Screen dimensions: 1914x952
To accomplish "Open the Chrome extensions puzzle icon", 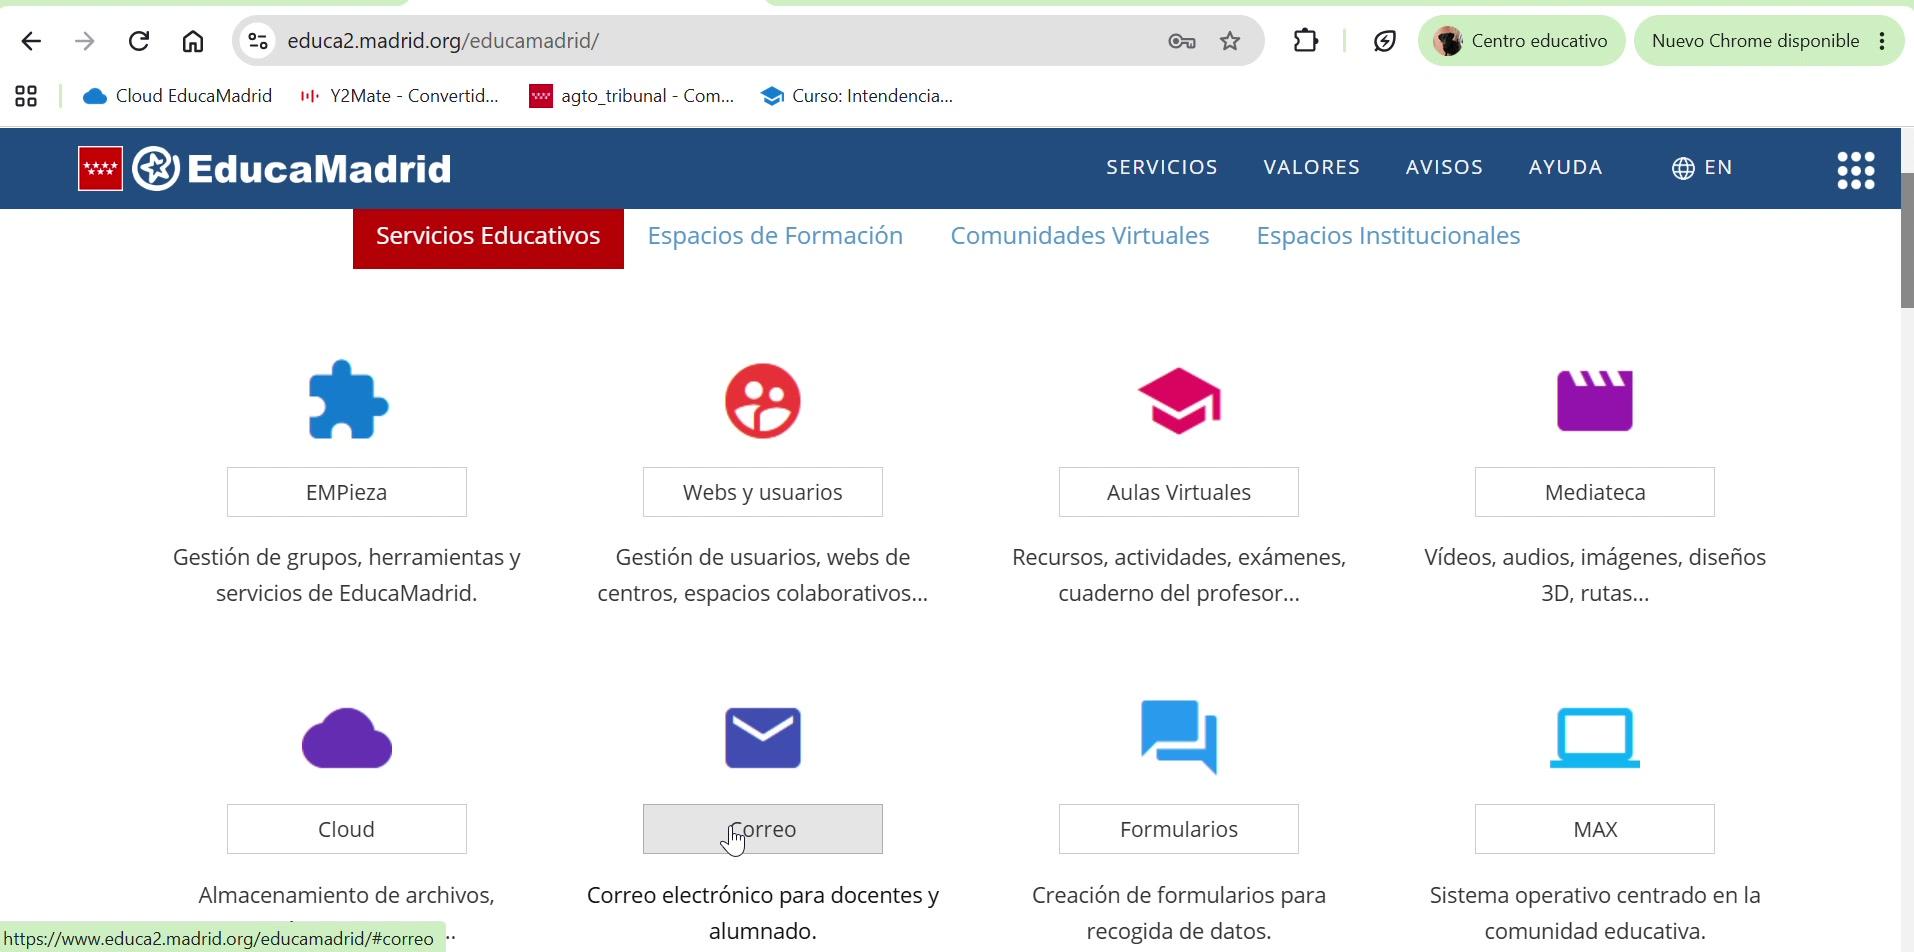I will 1306,41.
